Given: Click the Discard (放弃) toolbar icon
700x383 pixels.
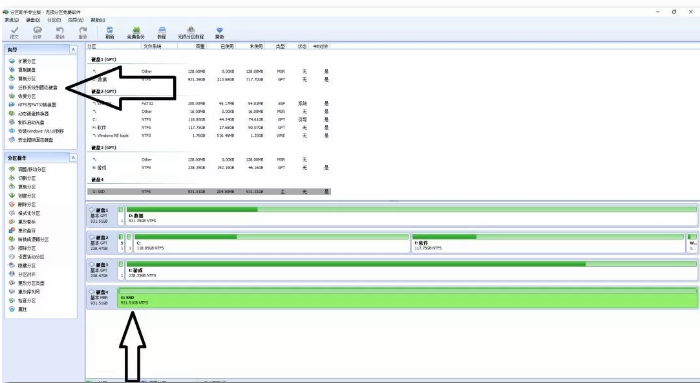Looking at the screenshot, I should 37,32.
